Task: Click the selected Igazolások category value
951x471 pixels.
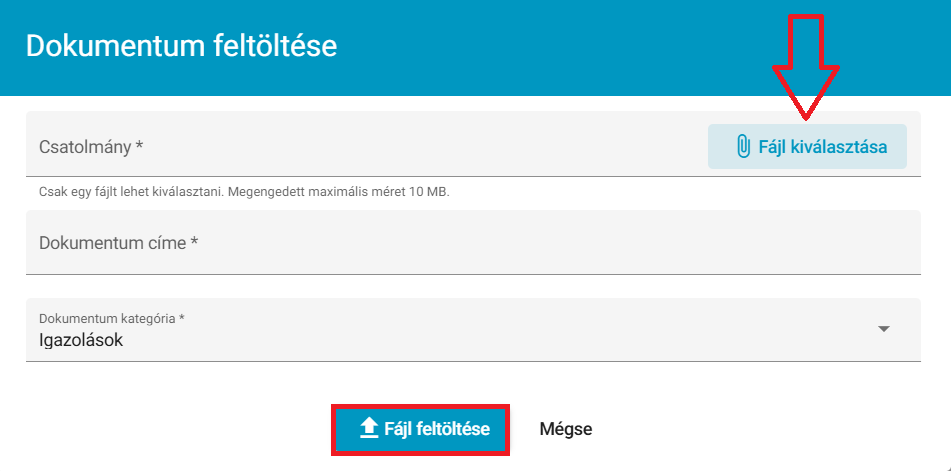Action: click(x=81, y=341)
